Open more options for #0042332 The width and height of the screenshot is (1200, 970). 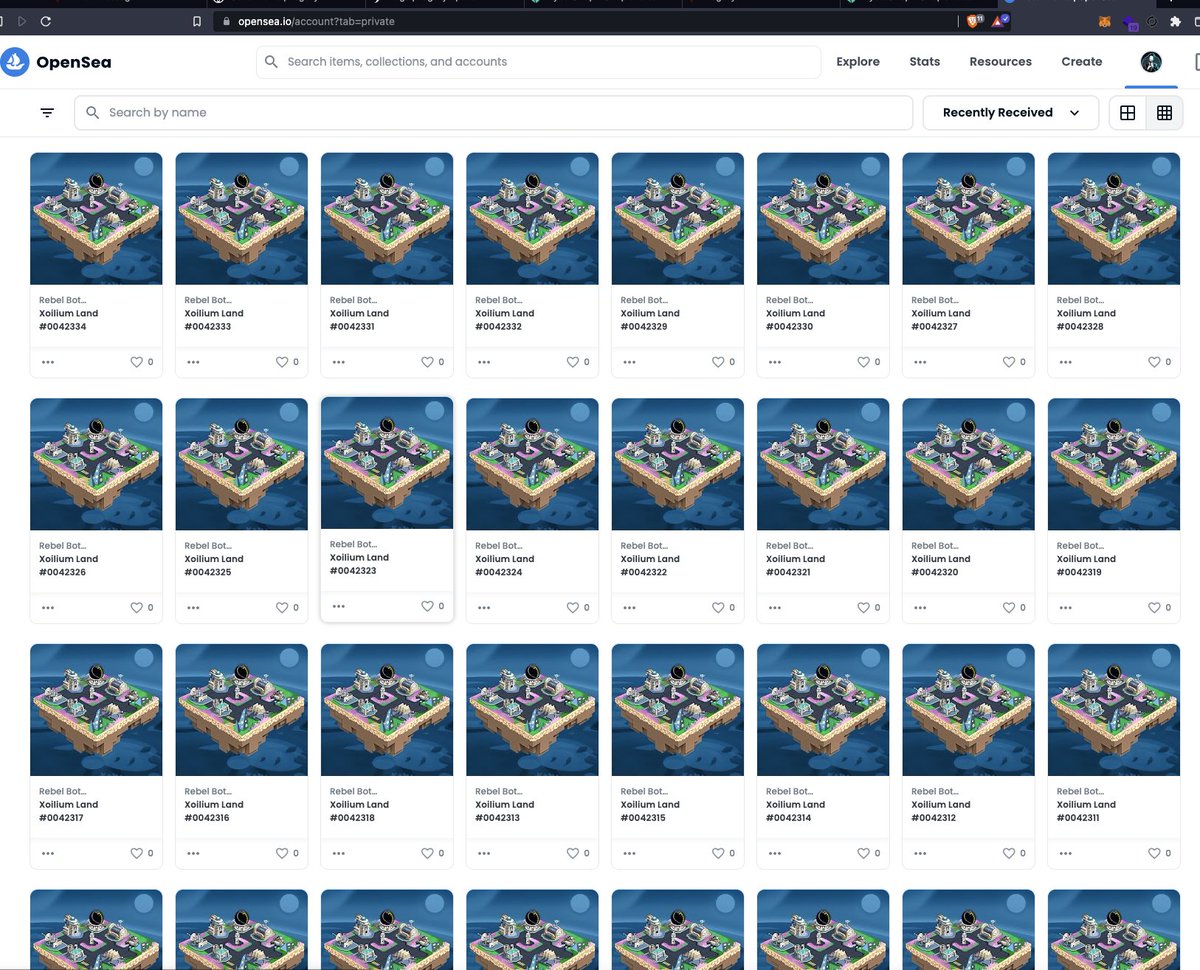484,362
